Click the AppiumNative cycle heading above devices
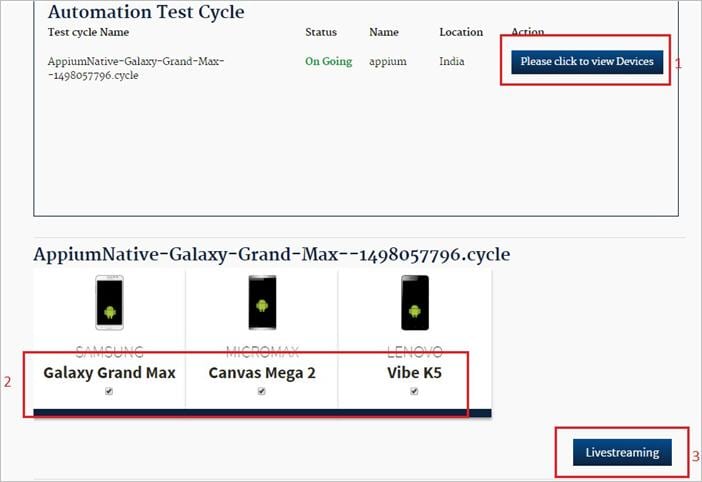702x482 pixels. tap(271, 254)
